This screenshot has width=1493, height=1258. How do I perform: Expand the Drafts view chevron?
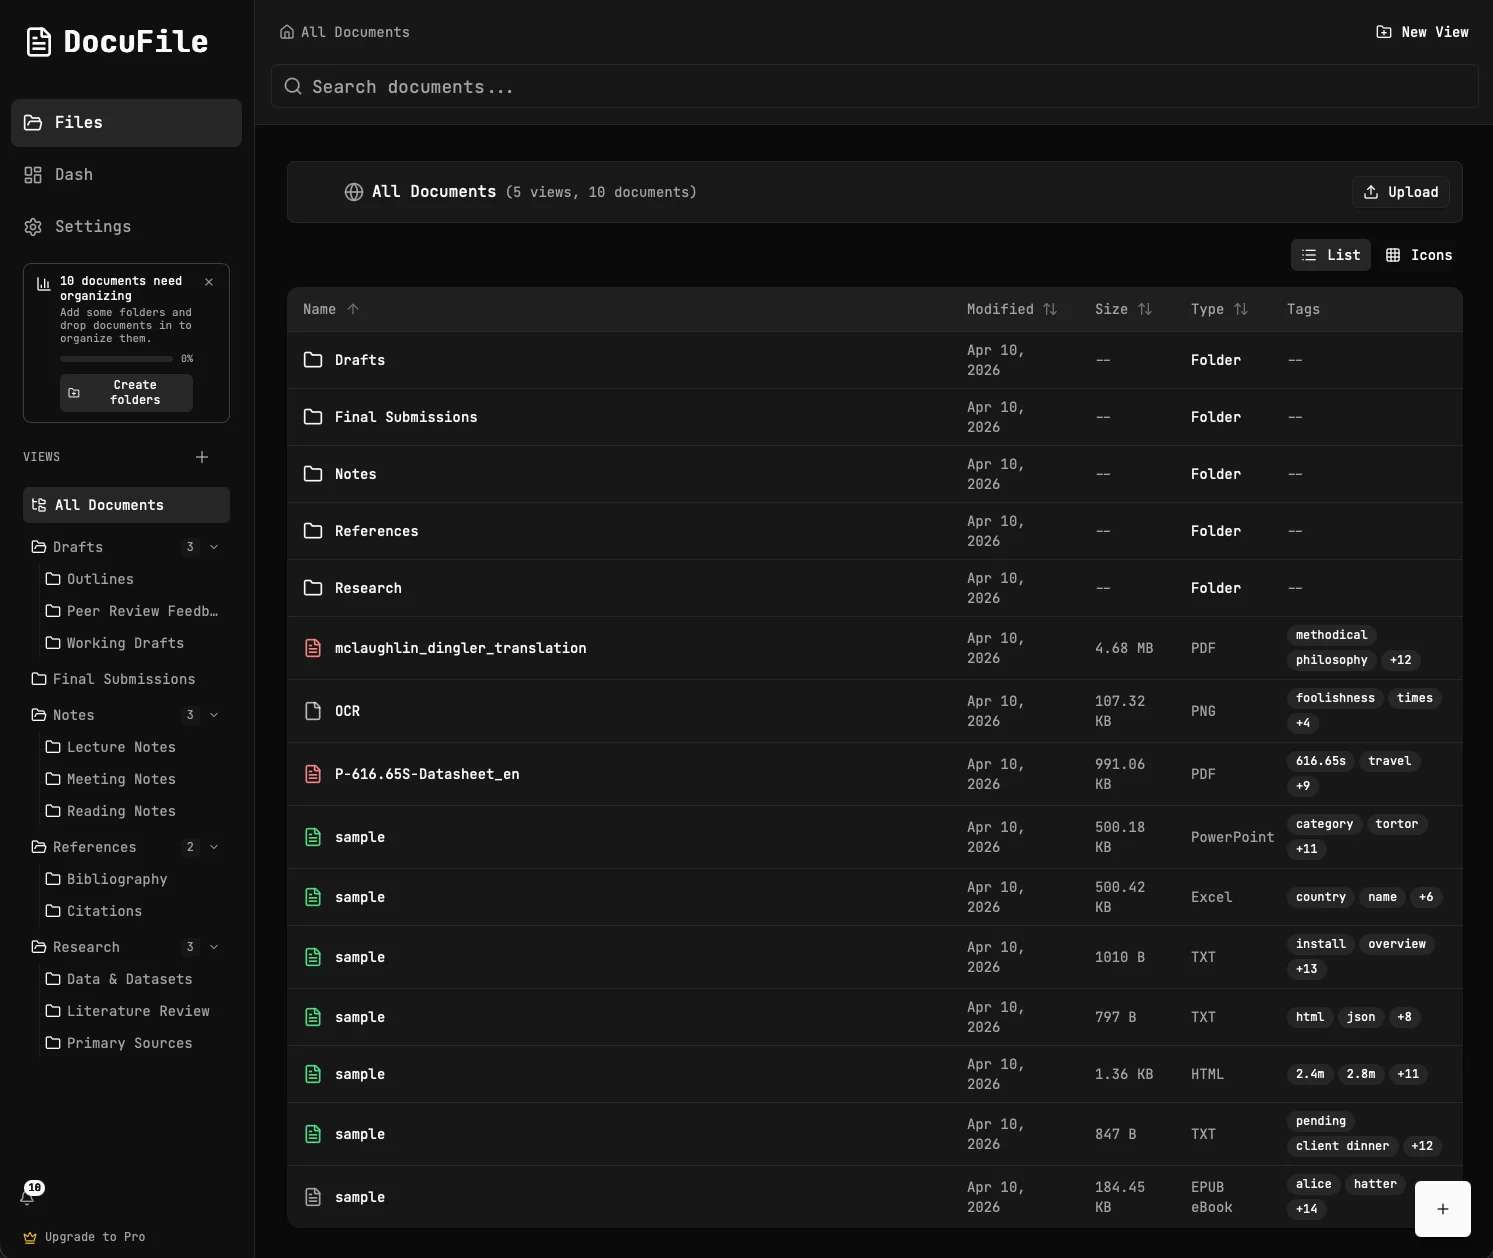214,547
